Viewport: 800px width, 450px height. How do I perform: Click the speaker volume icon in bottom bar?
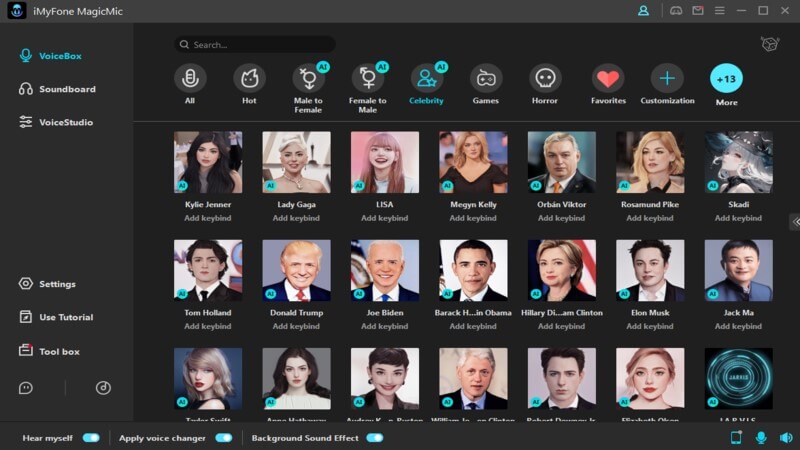pos(786,437)
